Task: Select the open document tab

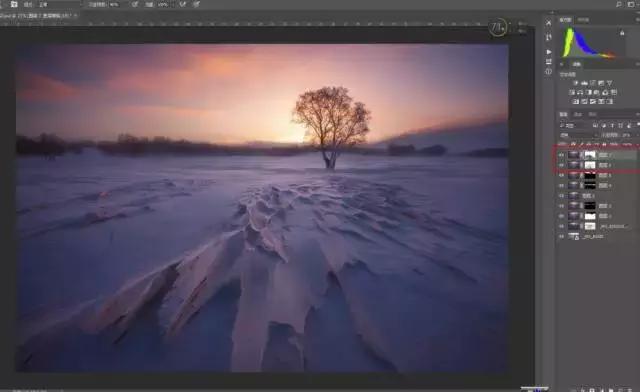Action: click(36, 16)
